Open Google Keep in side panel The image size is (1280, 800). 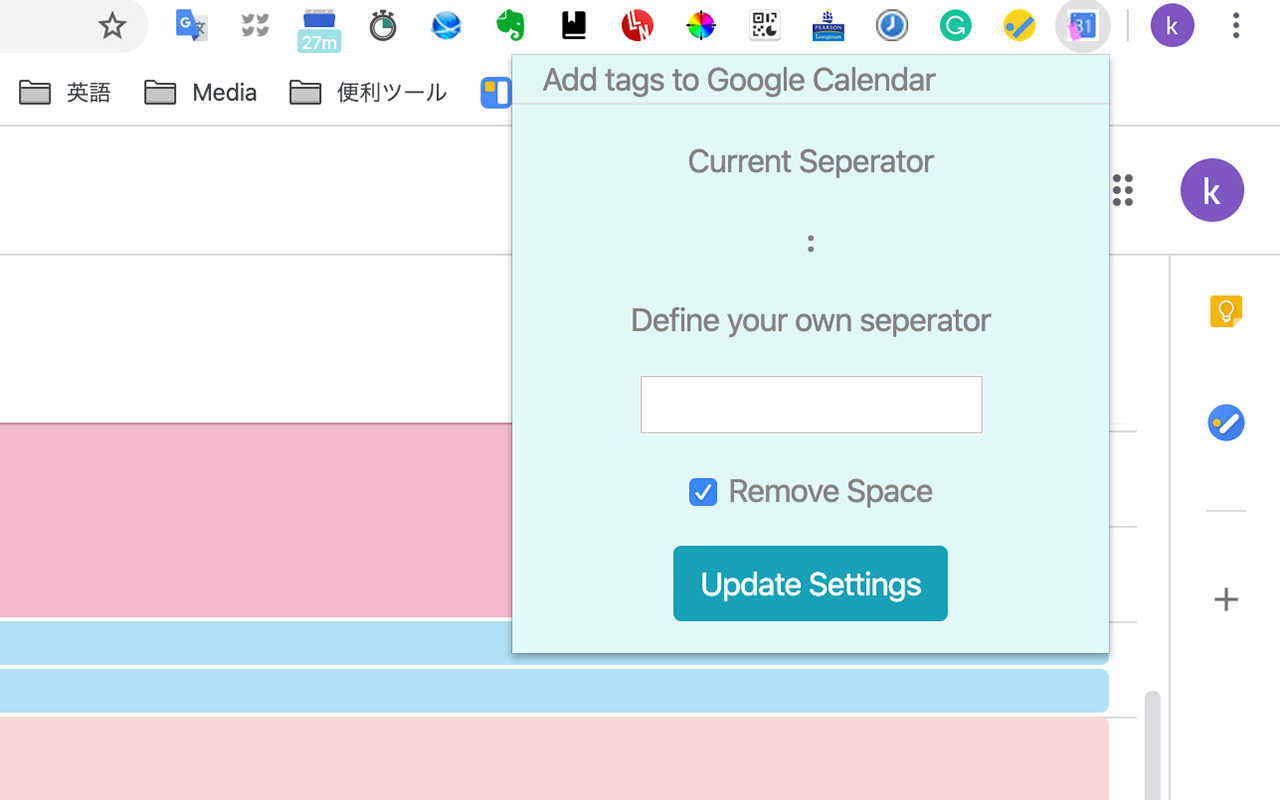point(1226,311)
